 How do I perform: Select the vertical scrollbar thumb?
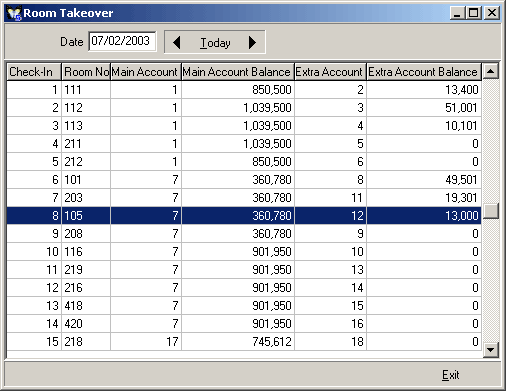[x=490, y=211]
